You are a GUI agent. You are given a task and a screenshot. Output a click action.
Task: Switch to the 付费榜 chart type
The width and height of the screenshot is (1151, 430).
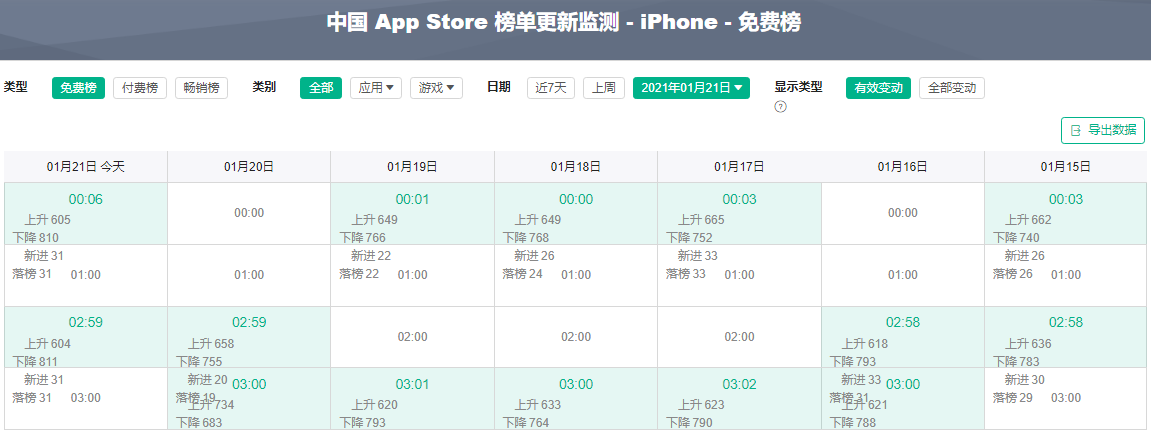[x=140, y=88]
